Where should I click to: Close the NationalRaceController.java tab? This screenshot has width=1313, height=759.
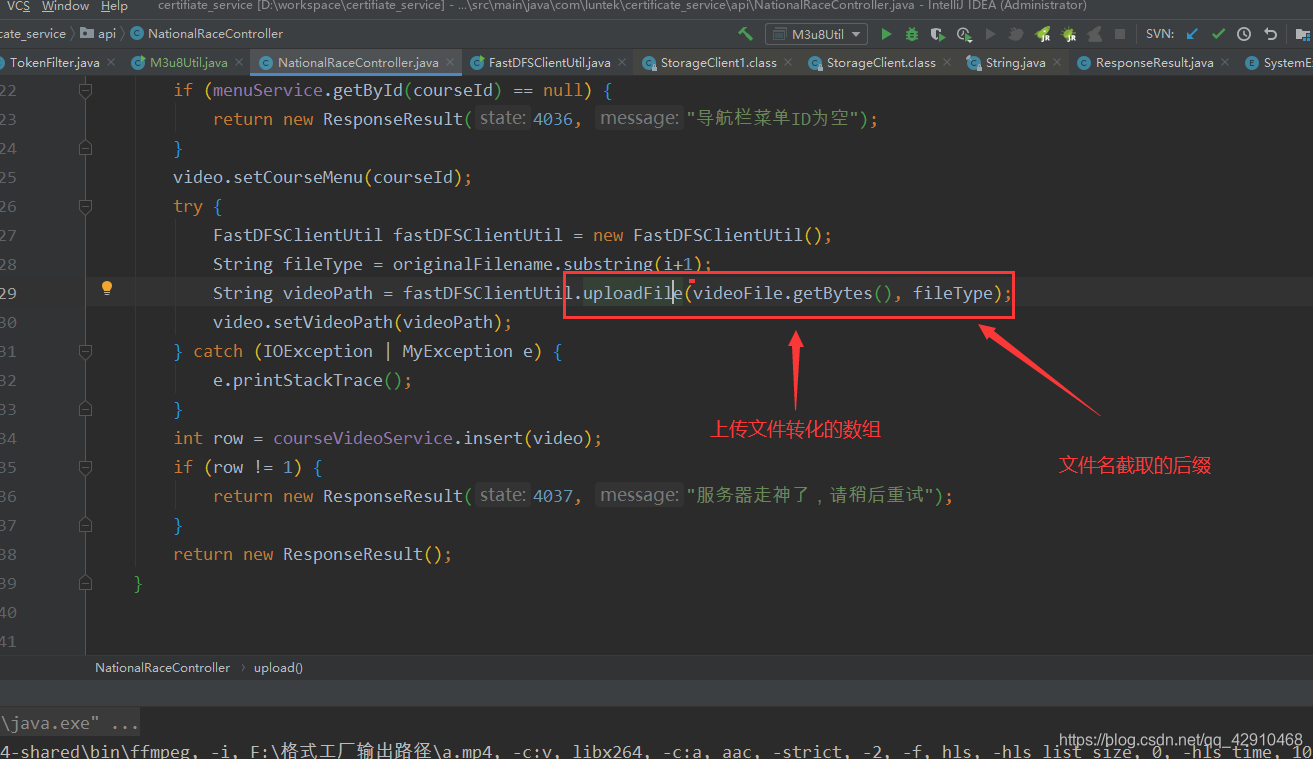449,62
